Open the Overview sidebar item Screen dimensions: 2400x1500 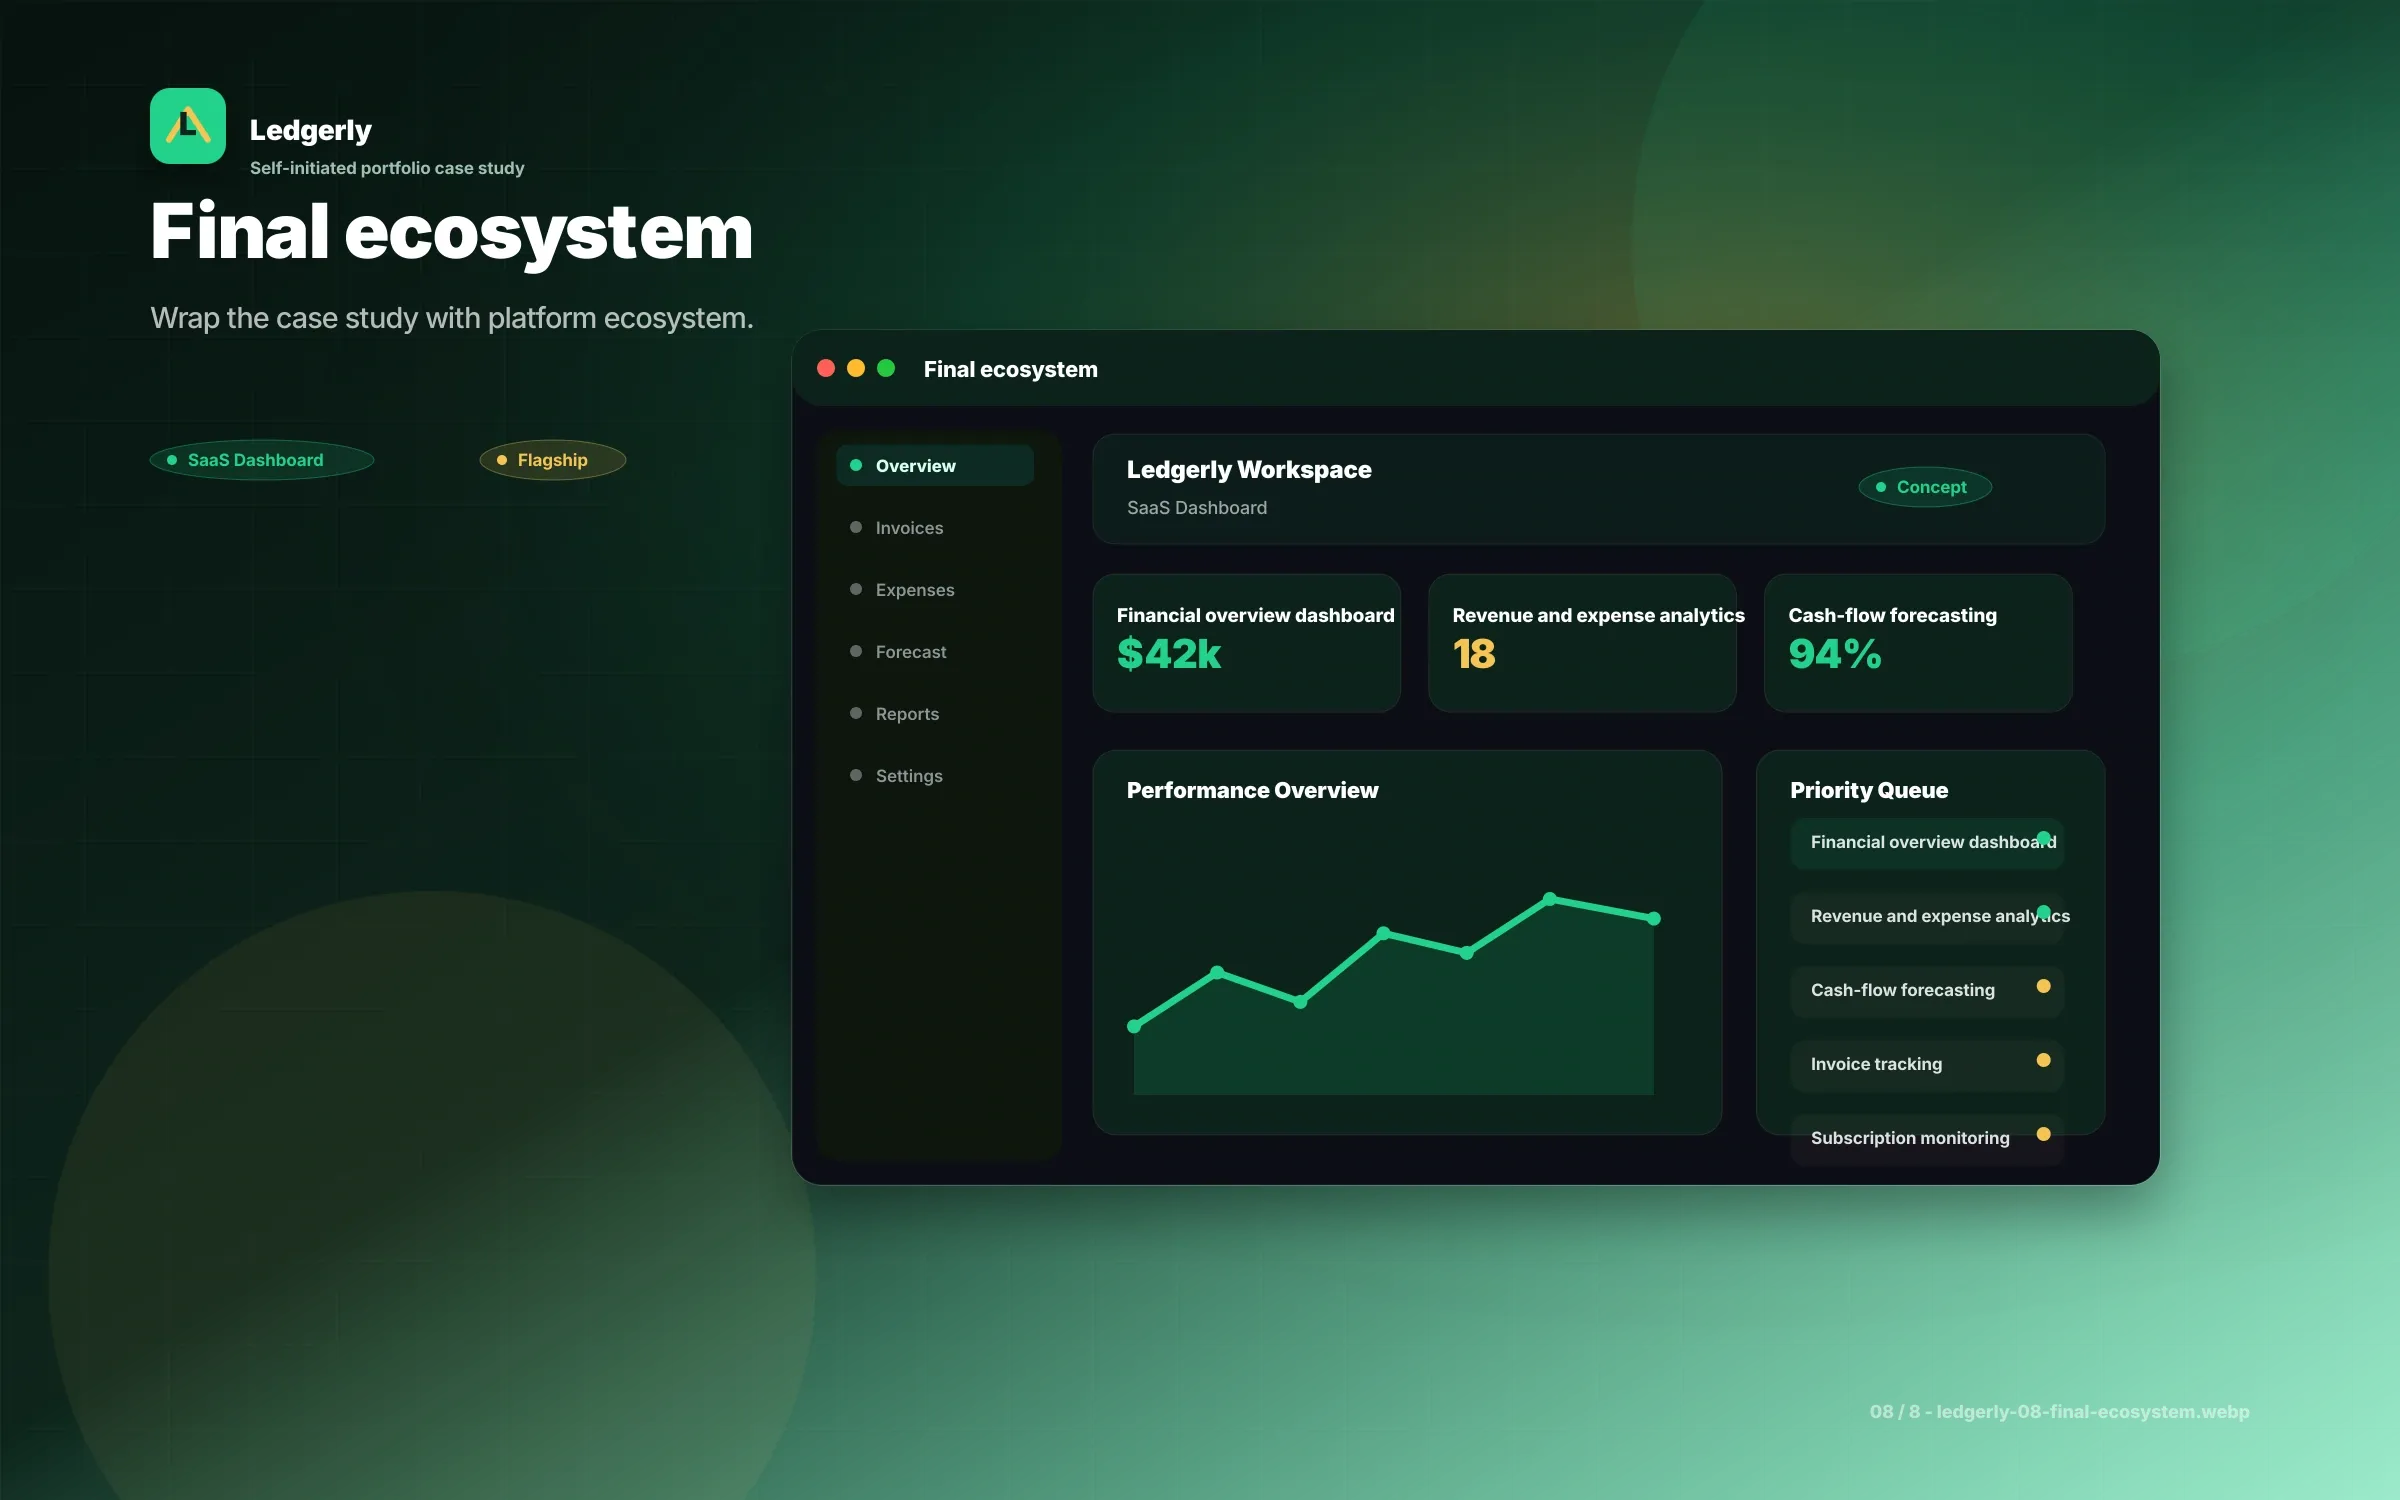click(x=935, y=466)
